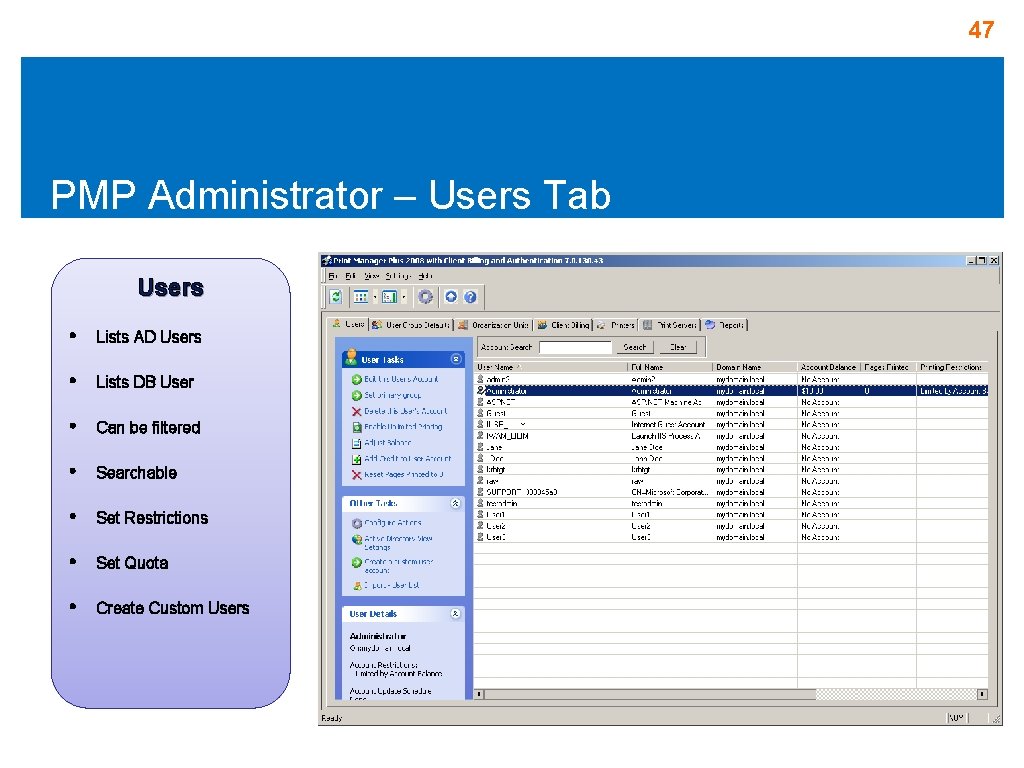Switch to the Printers tab
This screenshot has width=1024, height=768.
coord(616,325)
